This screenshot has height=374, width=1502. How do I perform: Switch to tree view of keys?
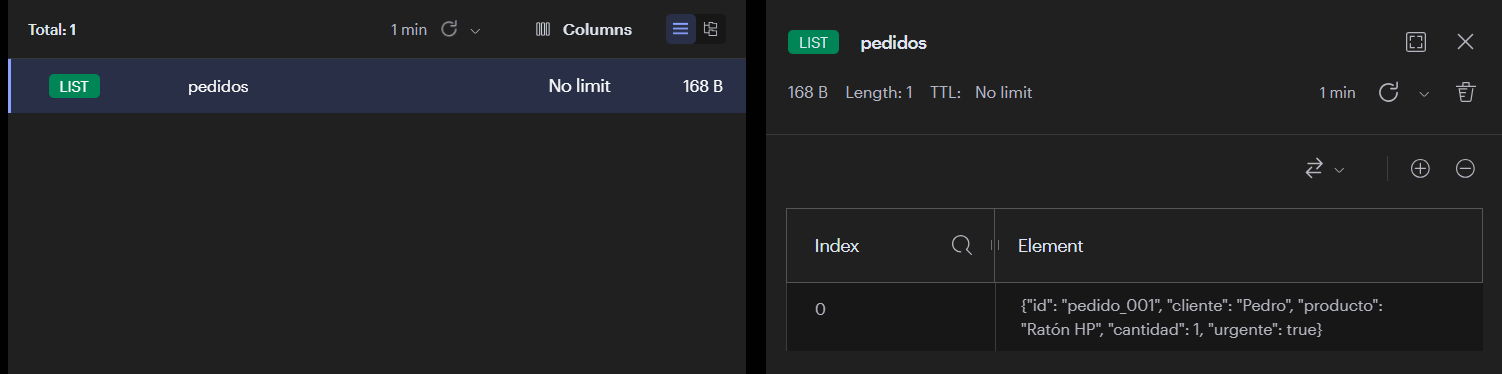coord(711,29)
